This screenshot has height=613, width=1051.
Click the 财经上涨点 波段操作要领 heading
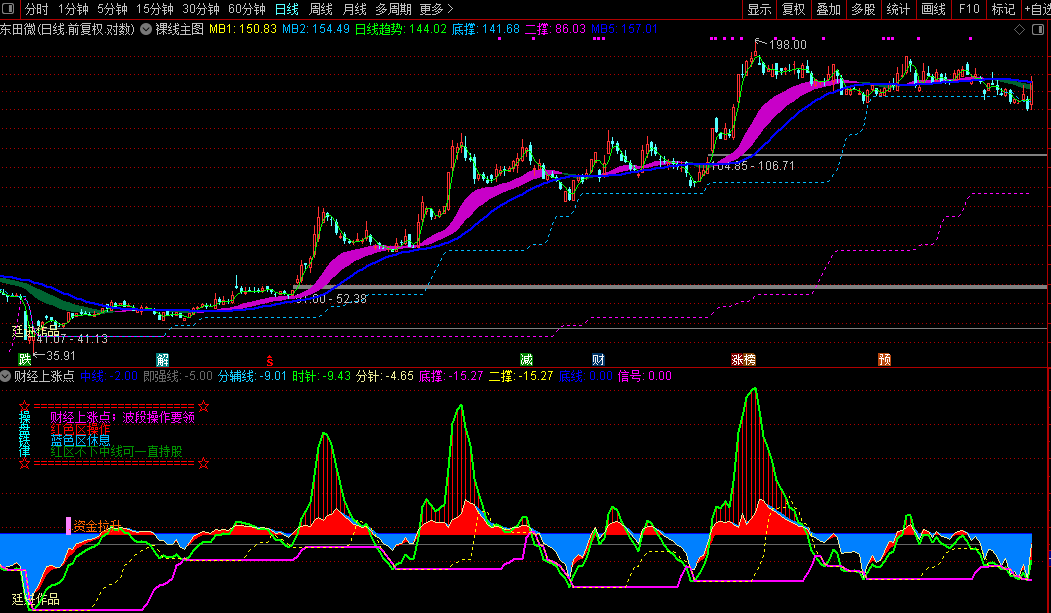[123, 417]
